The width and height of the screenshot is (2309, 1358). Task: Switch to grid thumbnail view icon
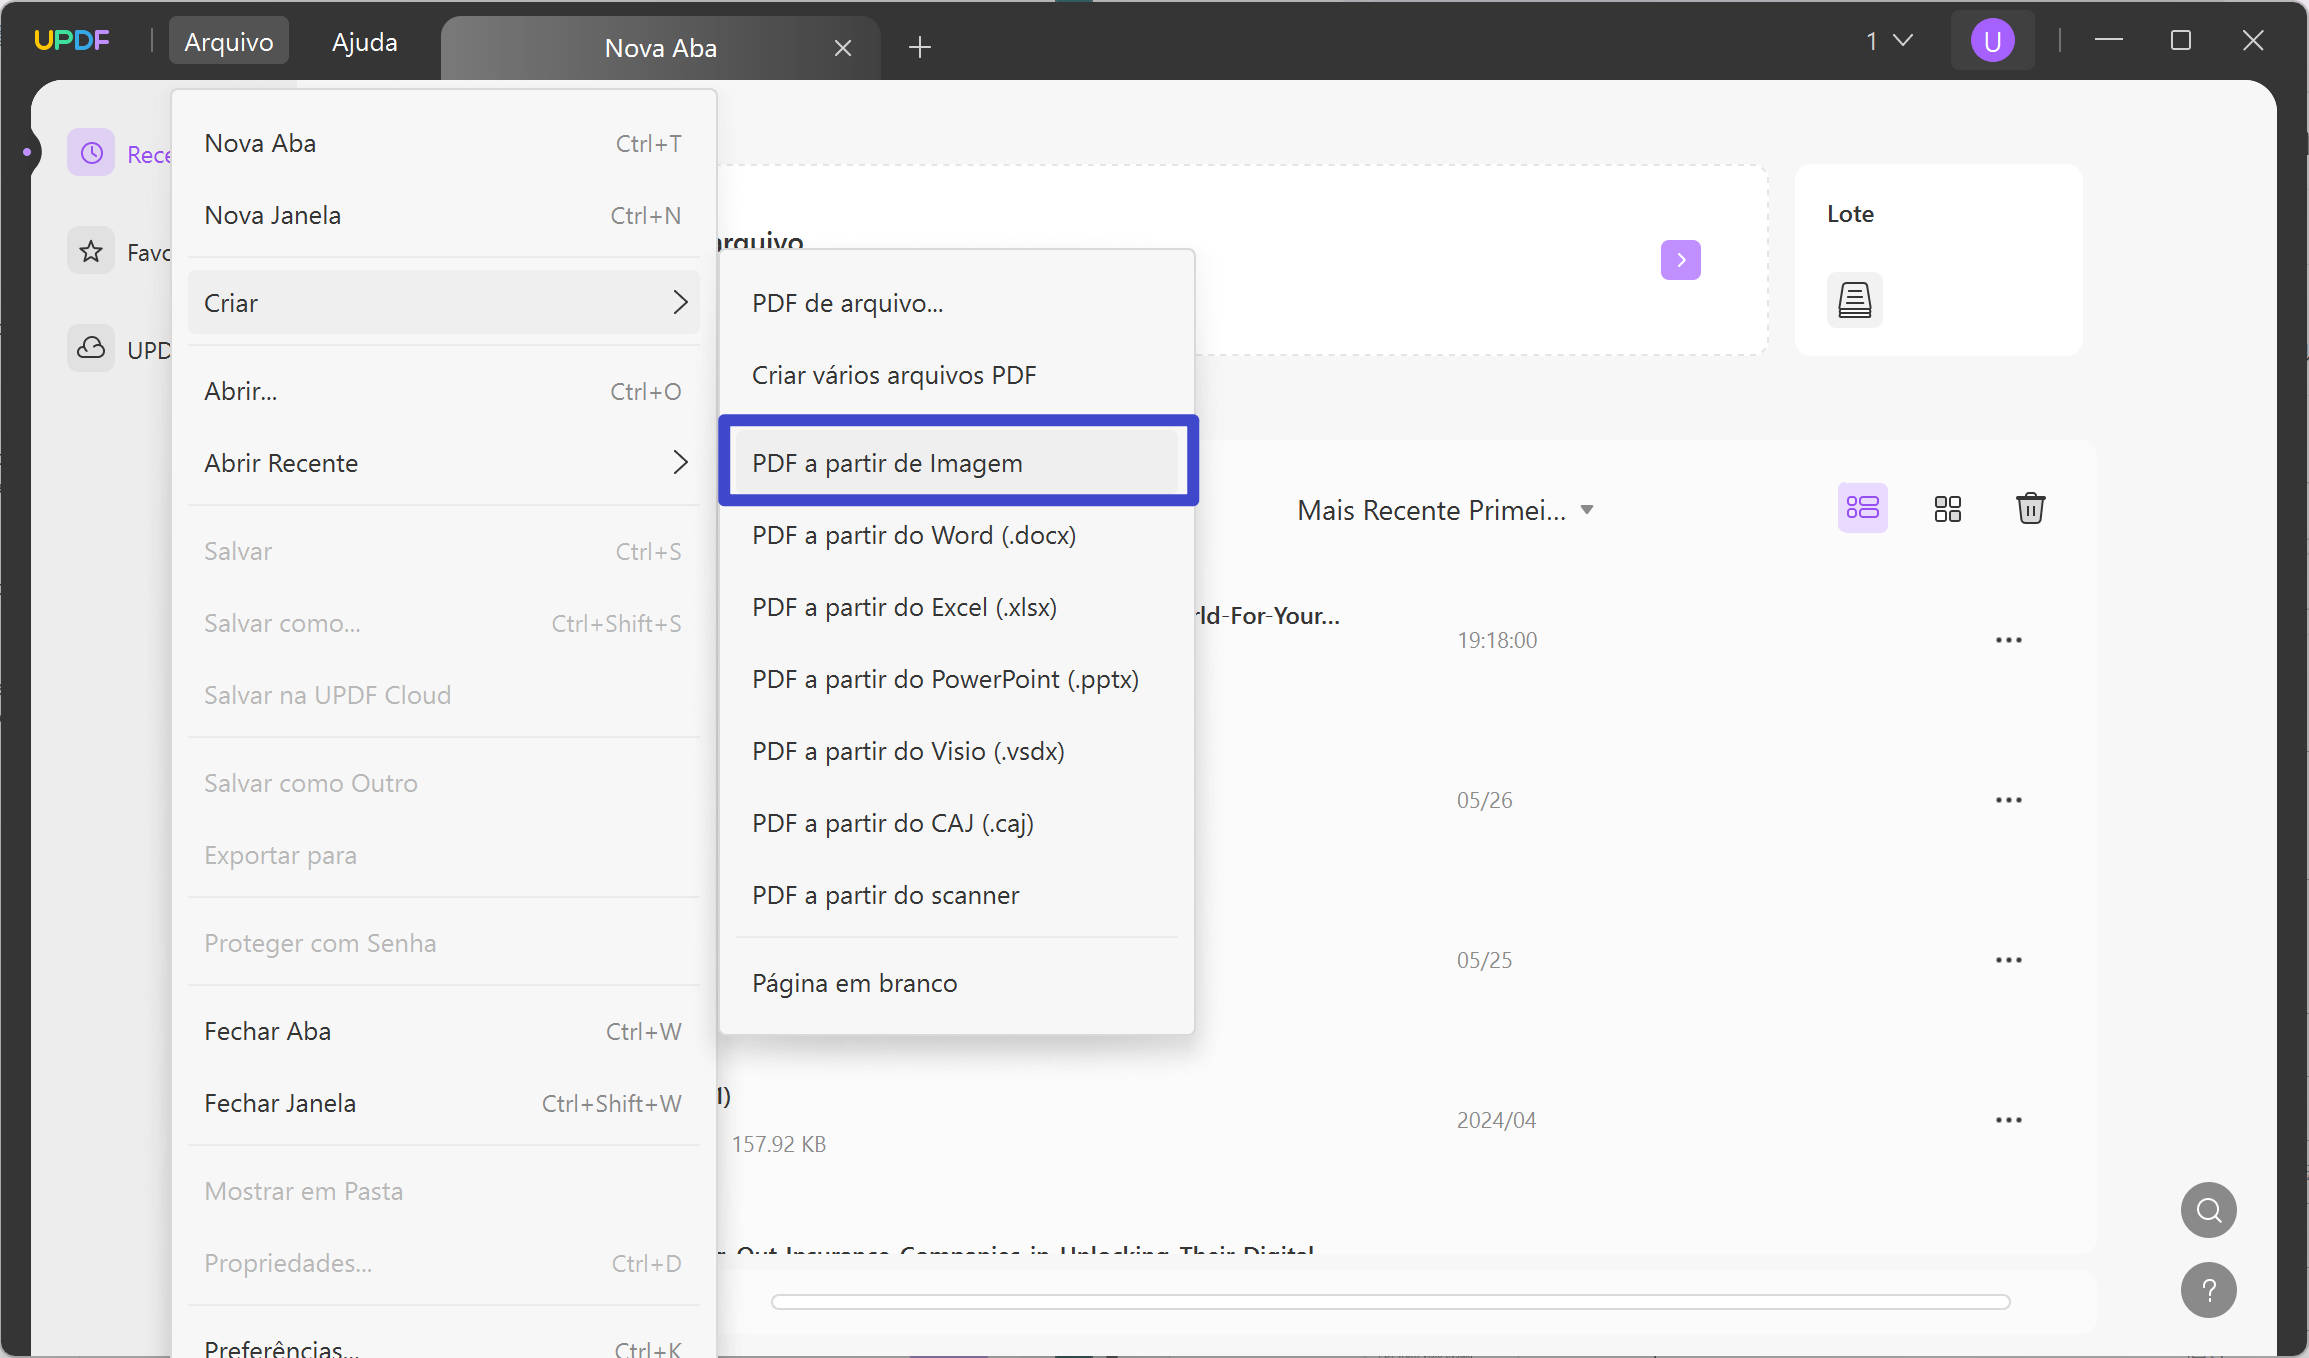1947,509
